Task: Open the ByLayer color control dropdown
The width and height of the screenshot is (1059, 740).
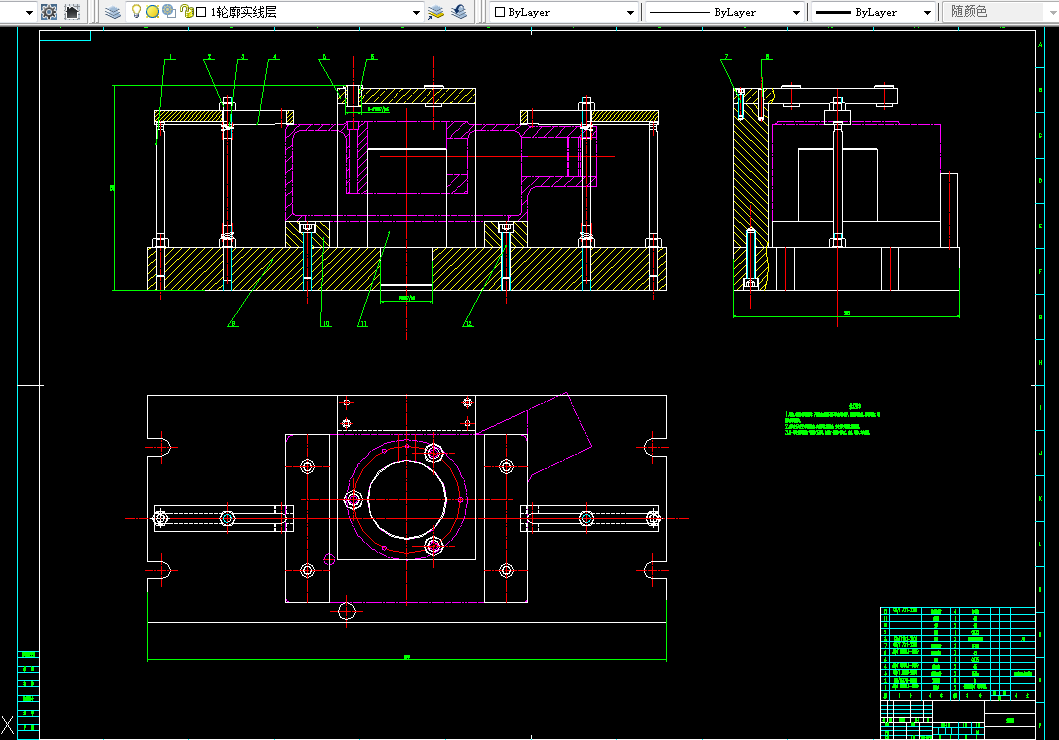Action: click(629, 12)
